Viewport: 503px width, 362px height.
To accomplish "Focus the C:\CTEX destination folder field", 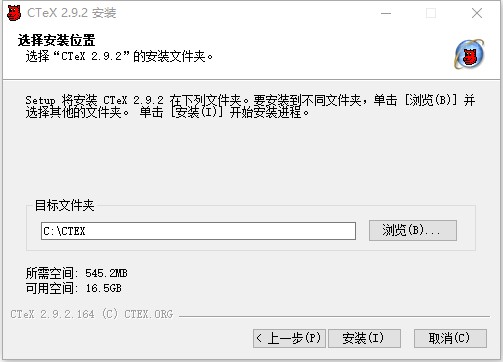I will 198,231.
